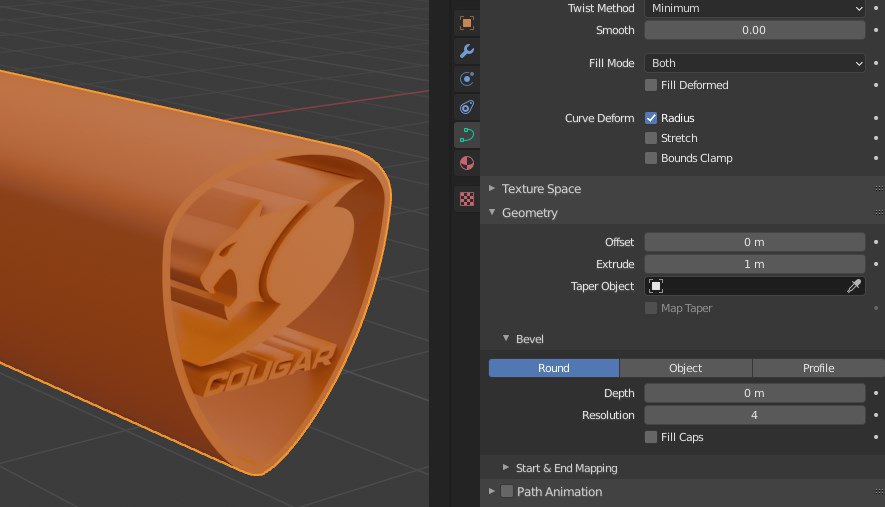Collapse the Bevel subpanel

(506, 339)
